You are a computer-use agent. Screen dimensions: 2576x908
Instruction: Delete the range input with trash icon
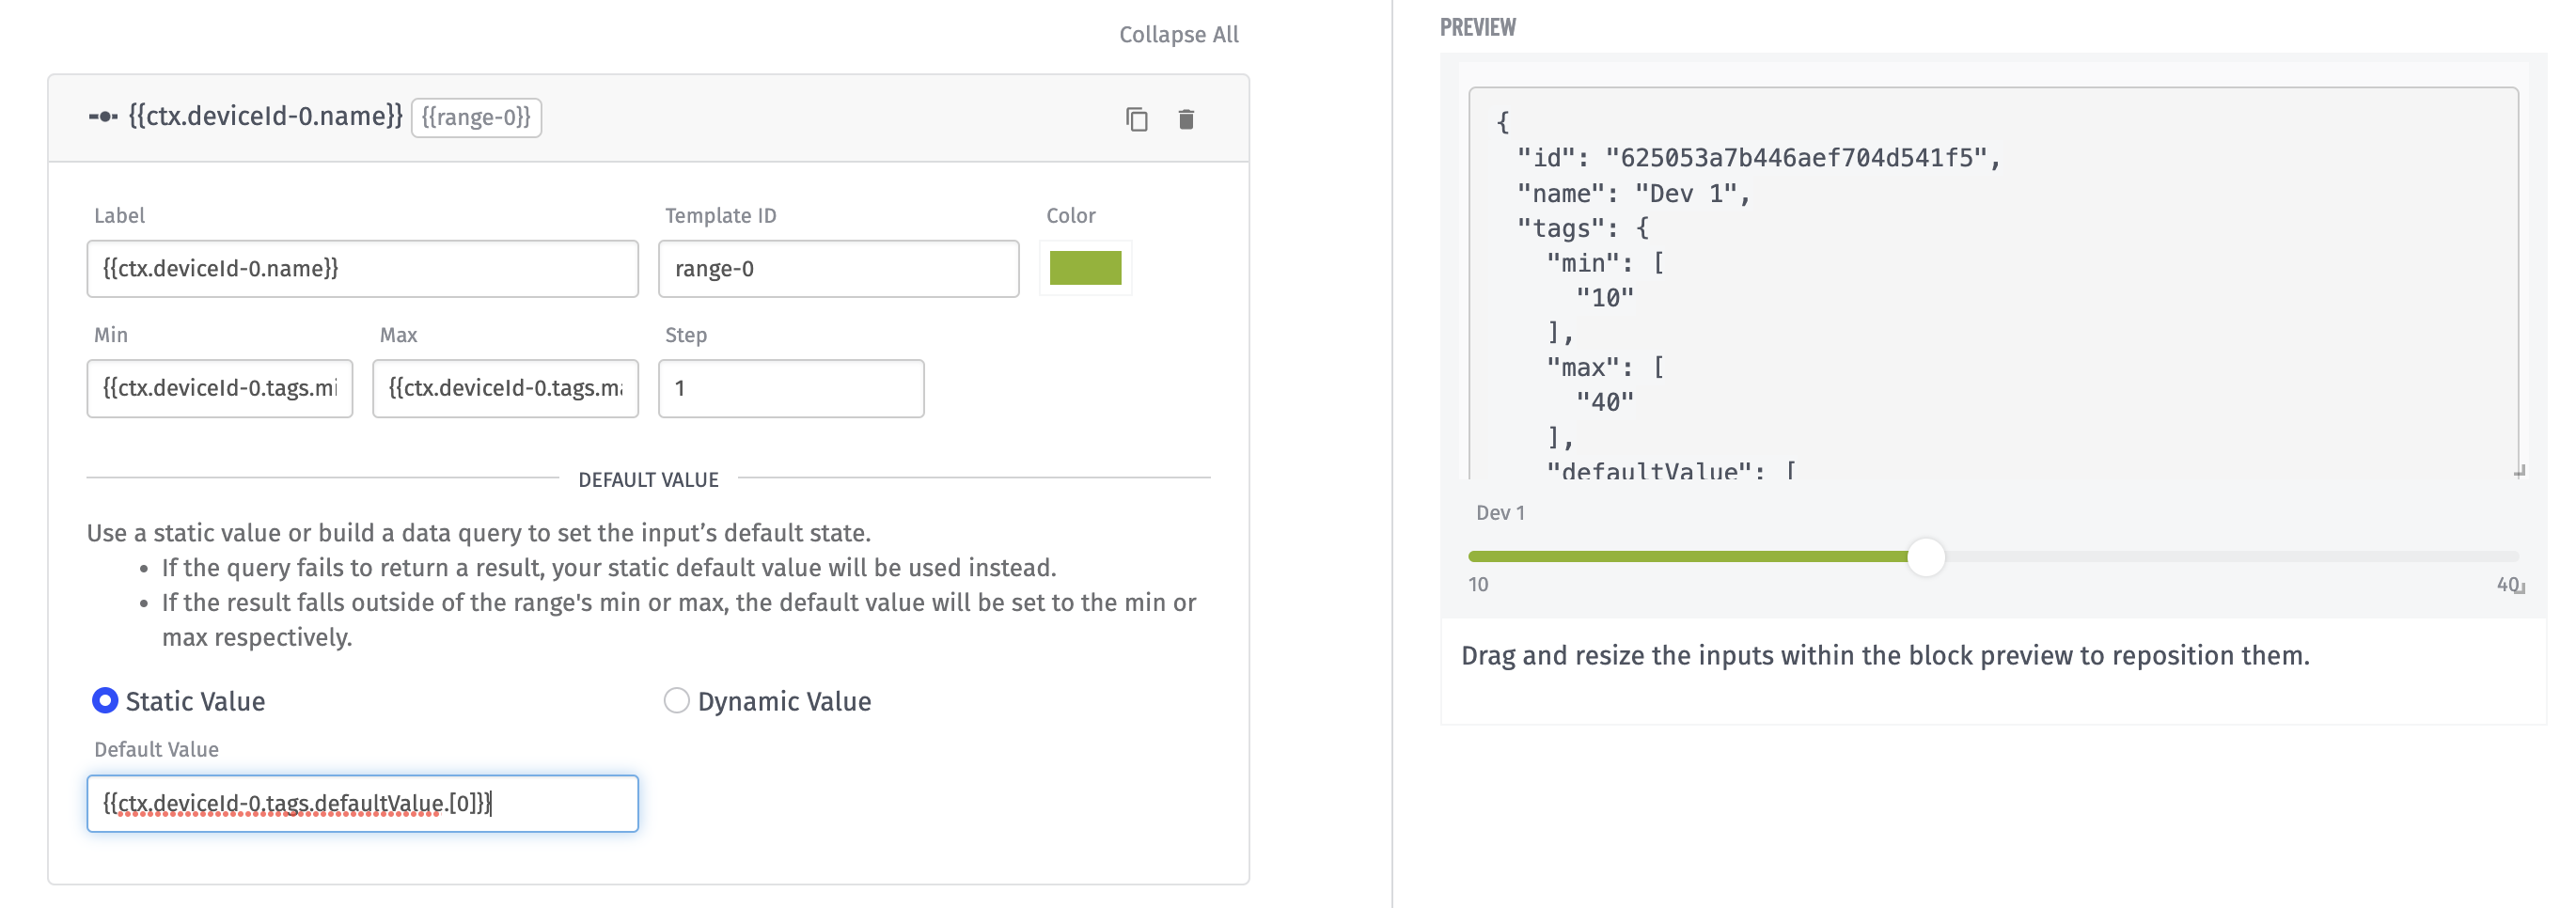(x=1186, y=119)
